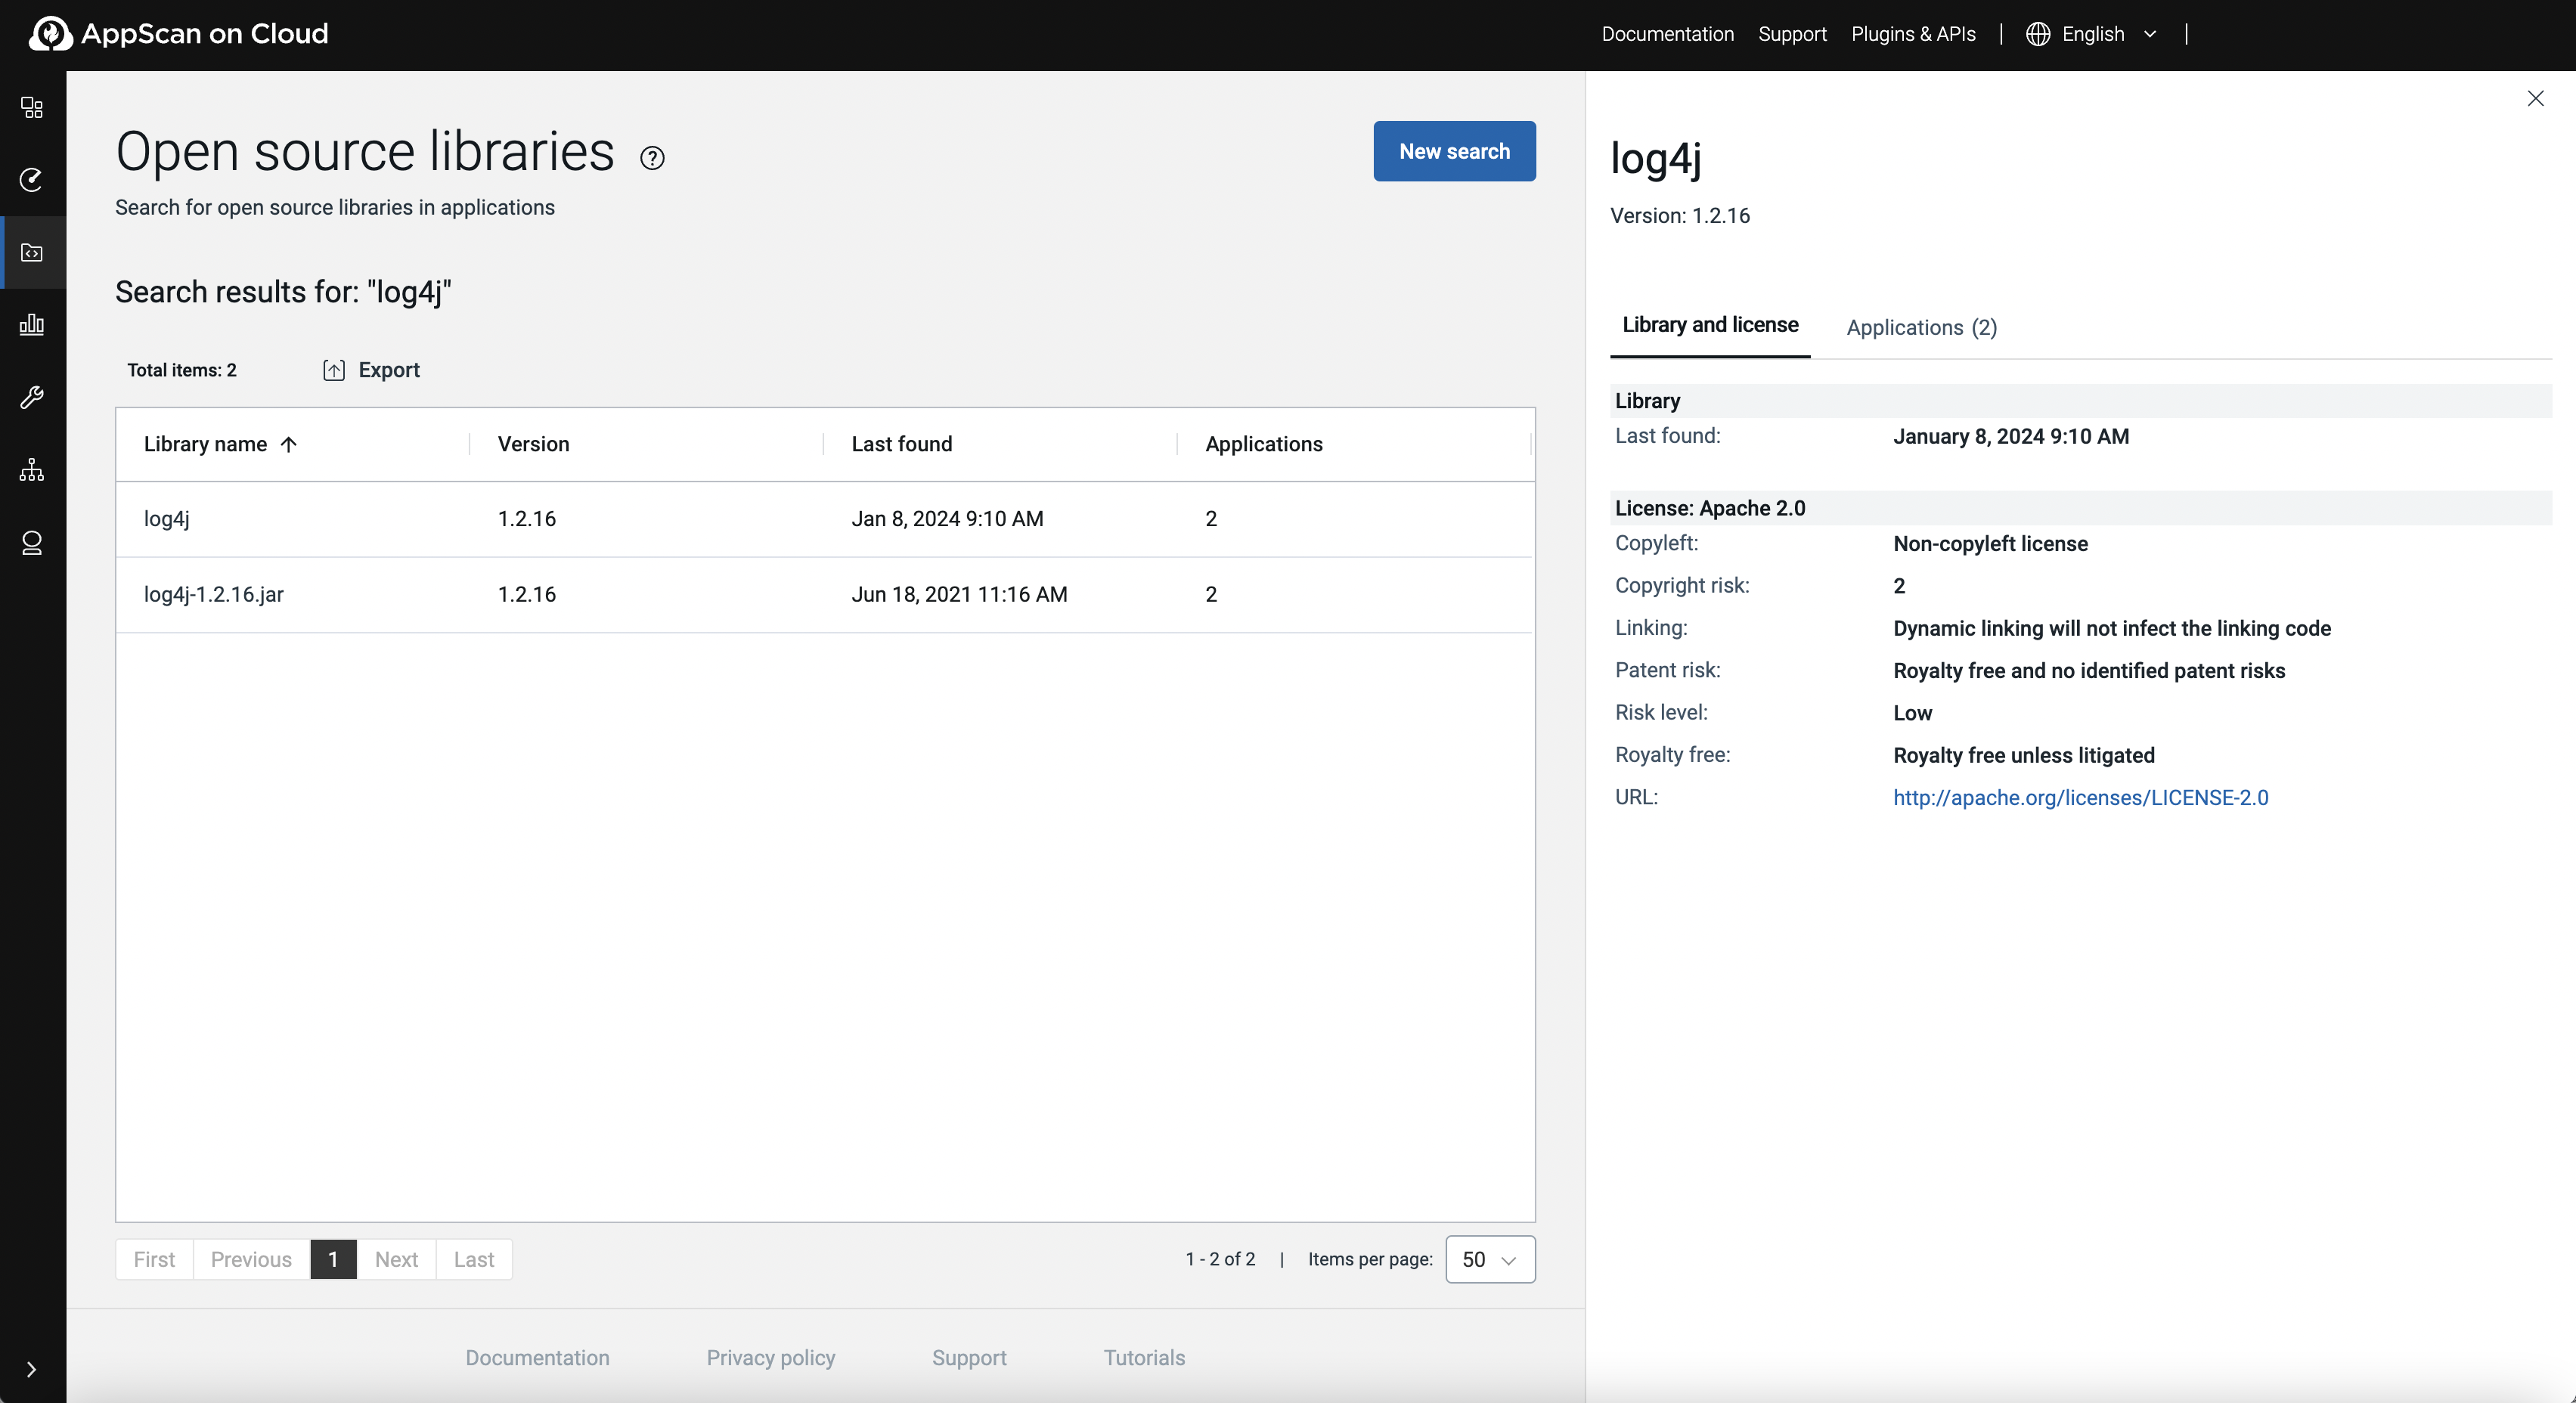This screenshot has width=2576, height=1403.
Task: Click Total items: 2 text
Action: [182, 370]
